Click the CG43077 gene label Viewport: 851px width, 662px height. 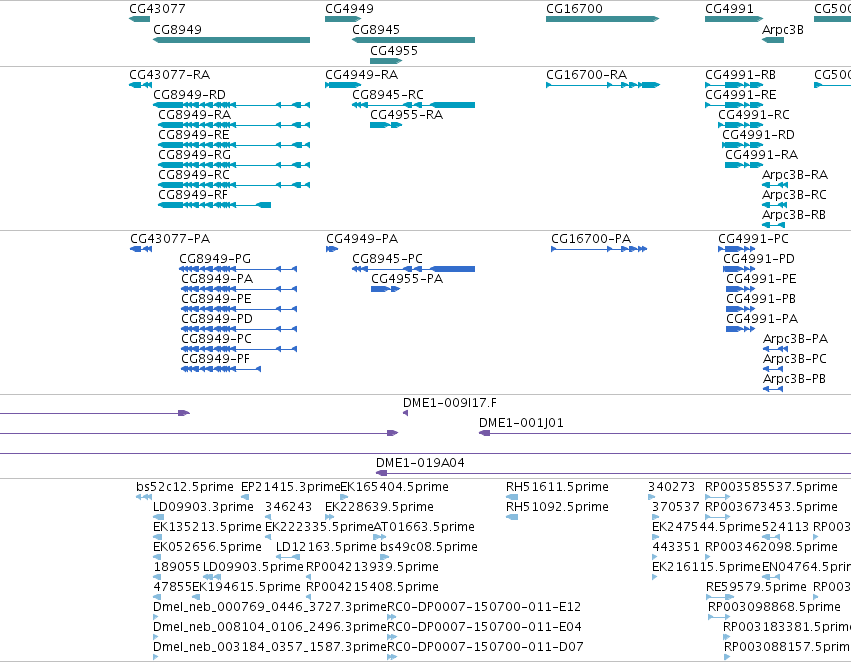coord(157,9)
